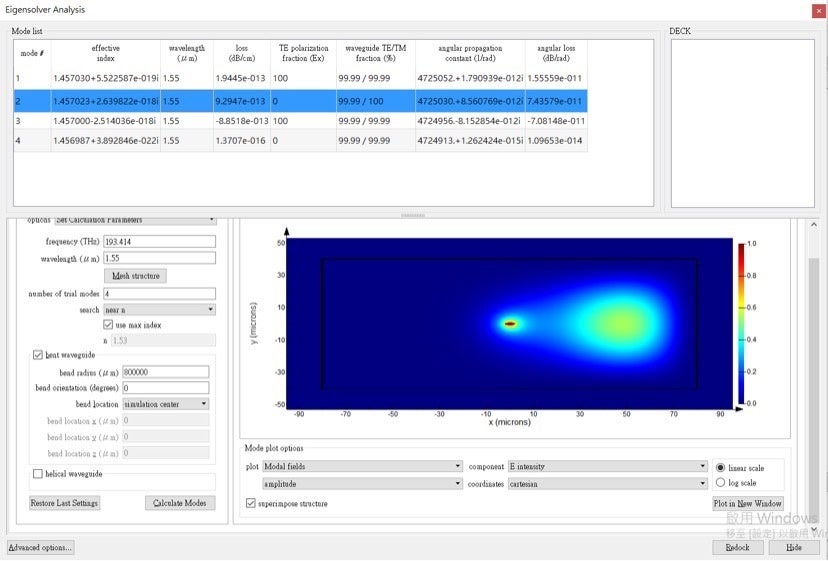Toggle the use max index checkbox

[108, 325]
